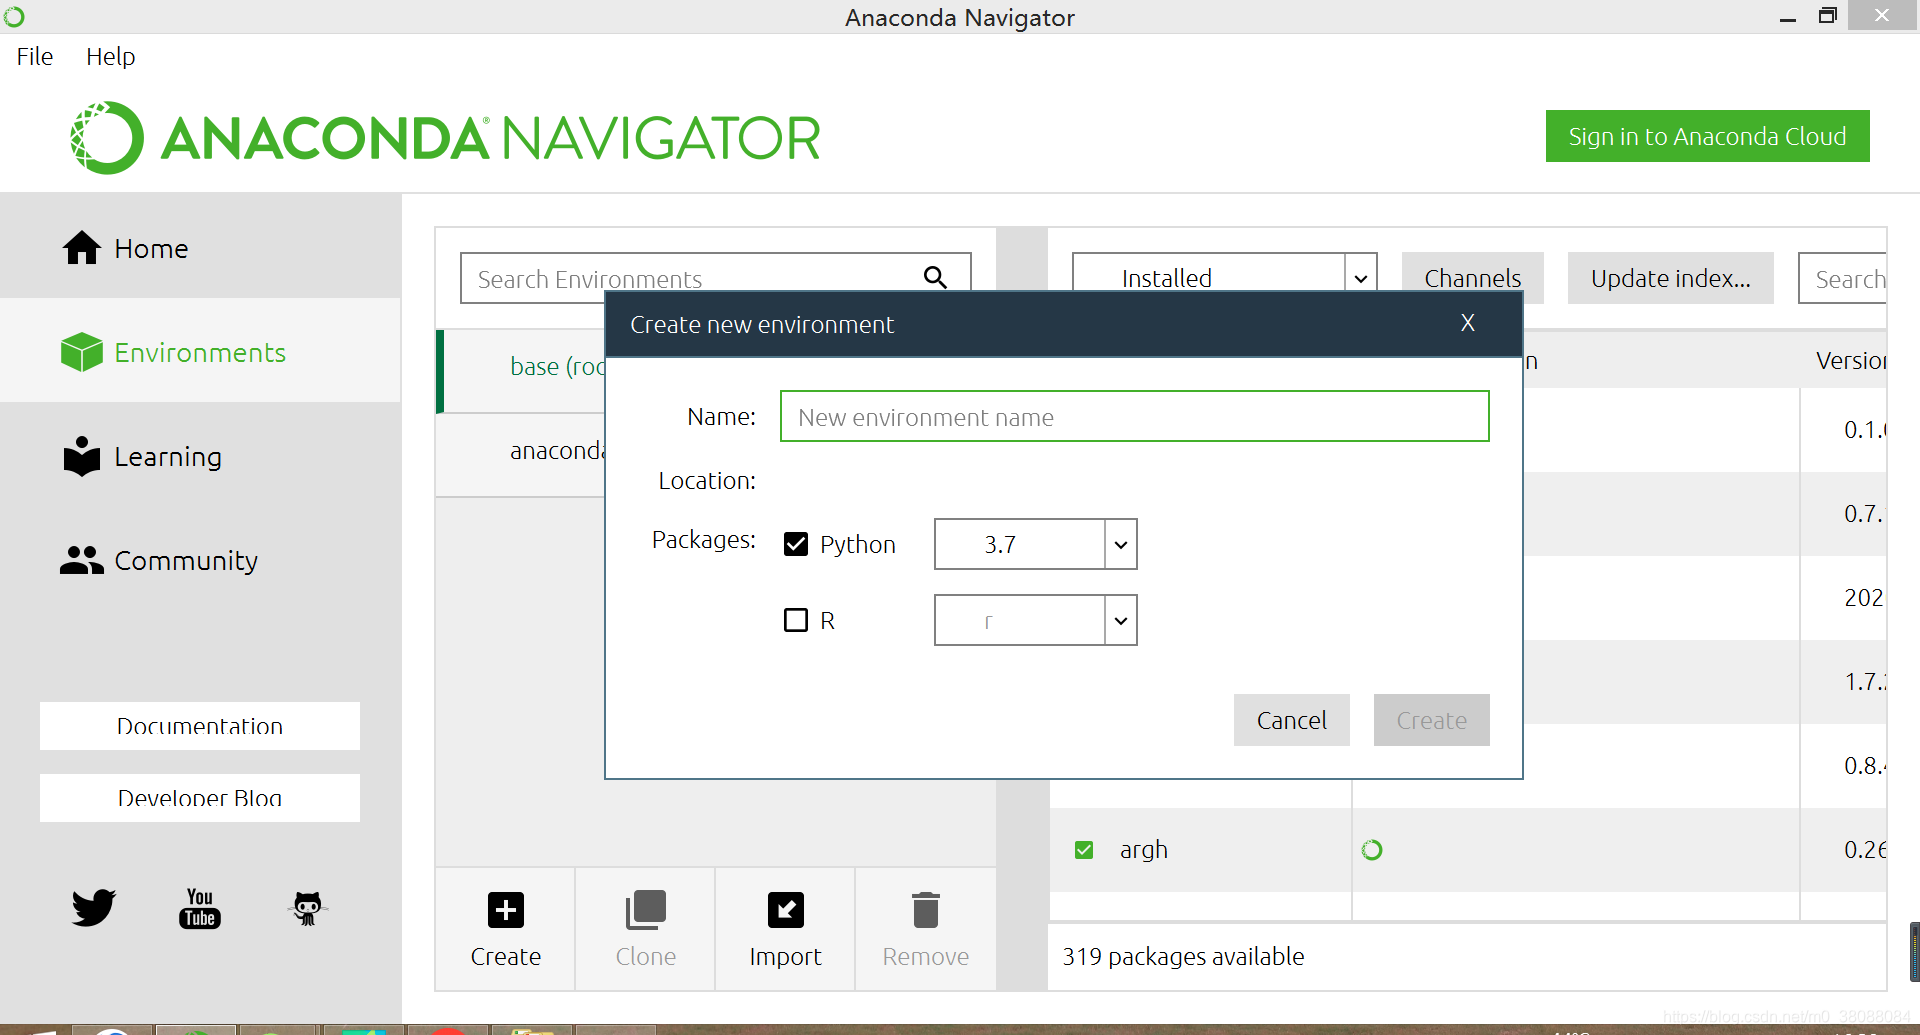Screen dimensions: 1920x1035
Task: Uncheck the Python package checkbox
Action: click(796, 544)
